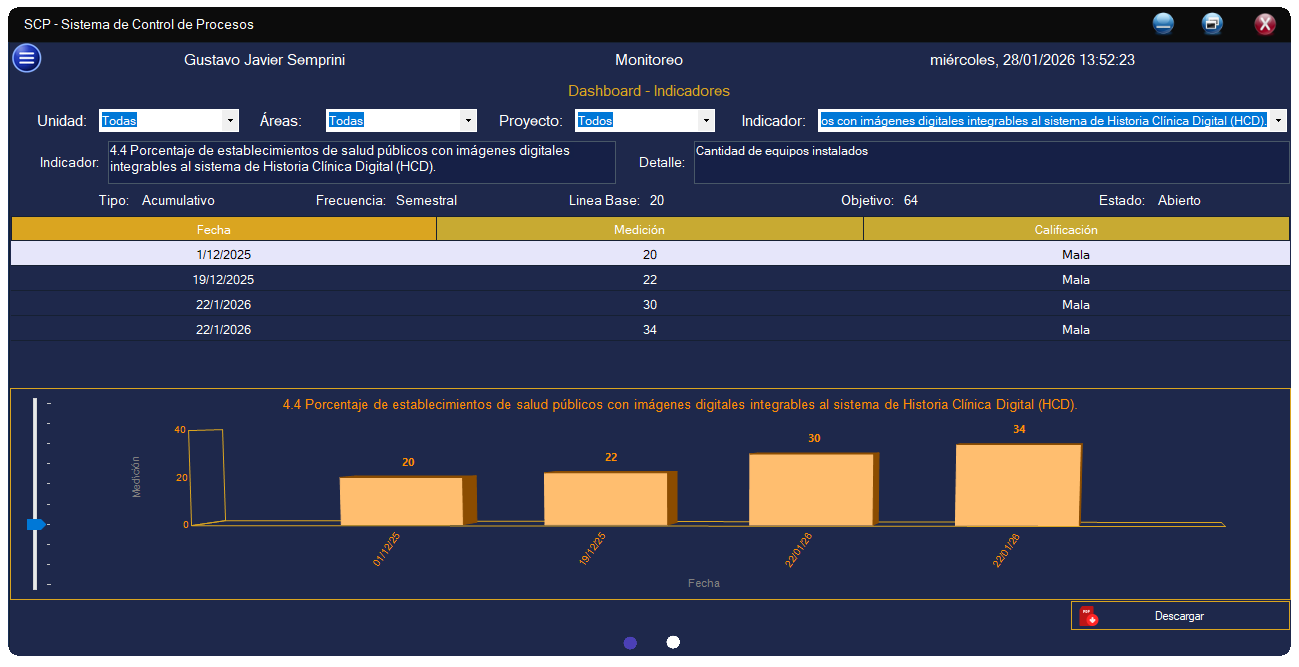Select the table row with measurement 34

point(649,330)
